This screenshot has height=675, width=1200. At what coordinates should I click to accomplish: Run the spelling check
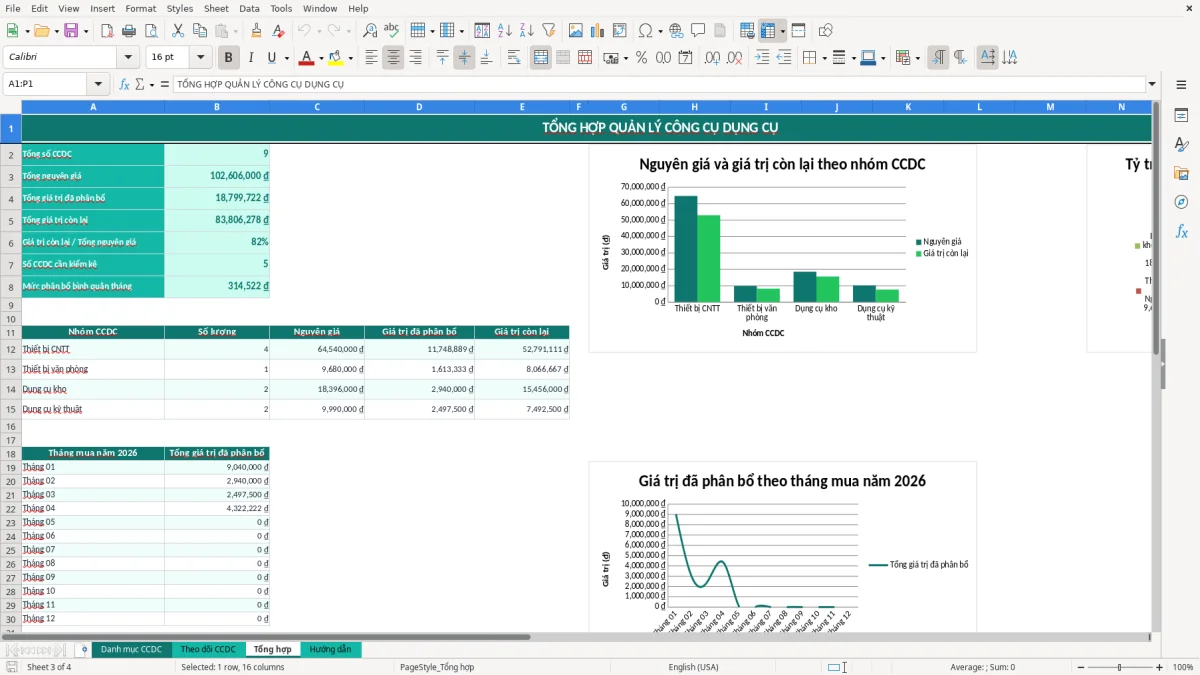pos(392,31)
